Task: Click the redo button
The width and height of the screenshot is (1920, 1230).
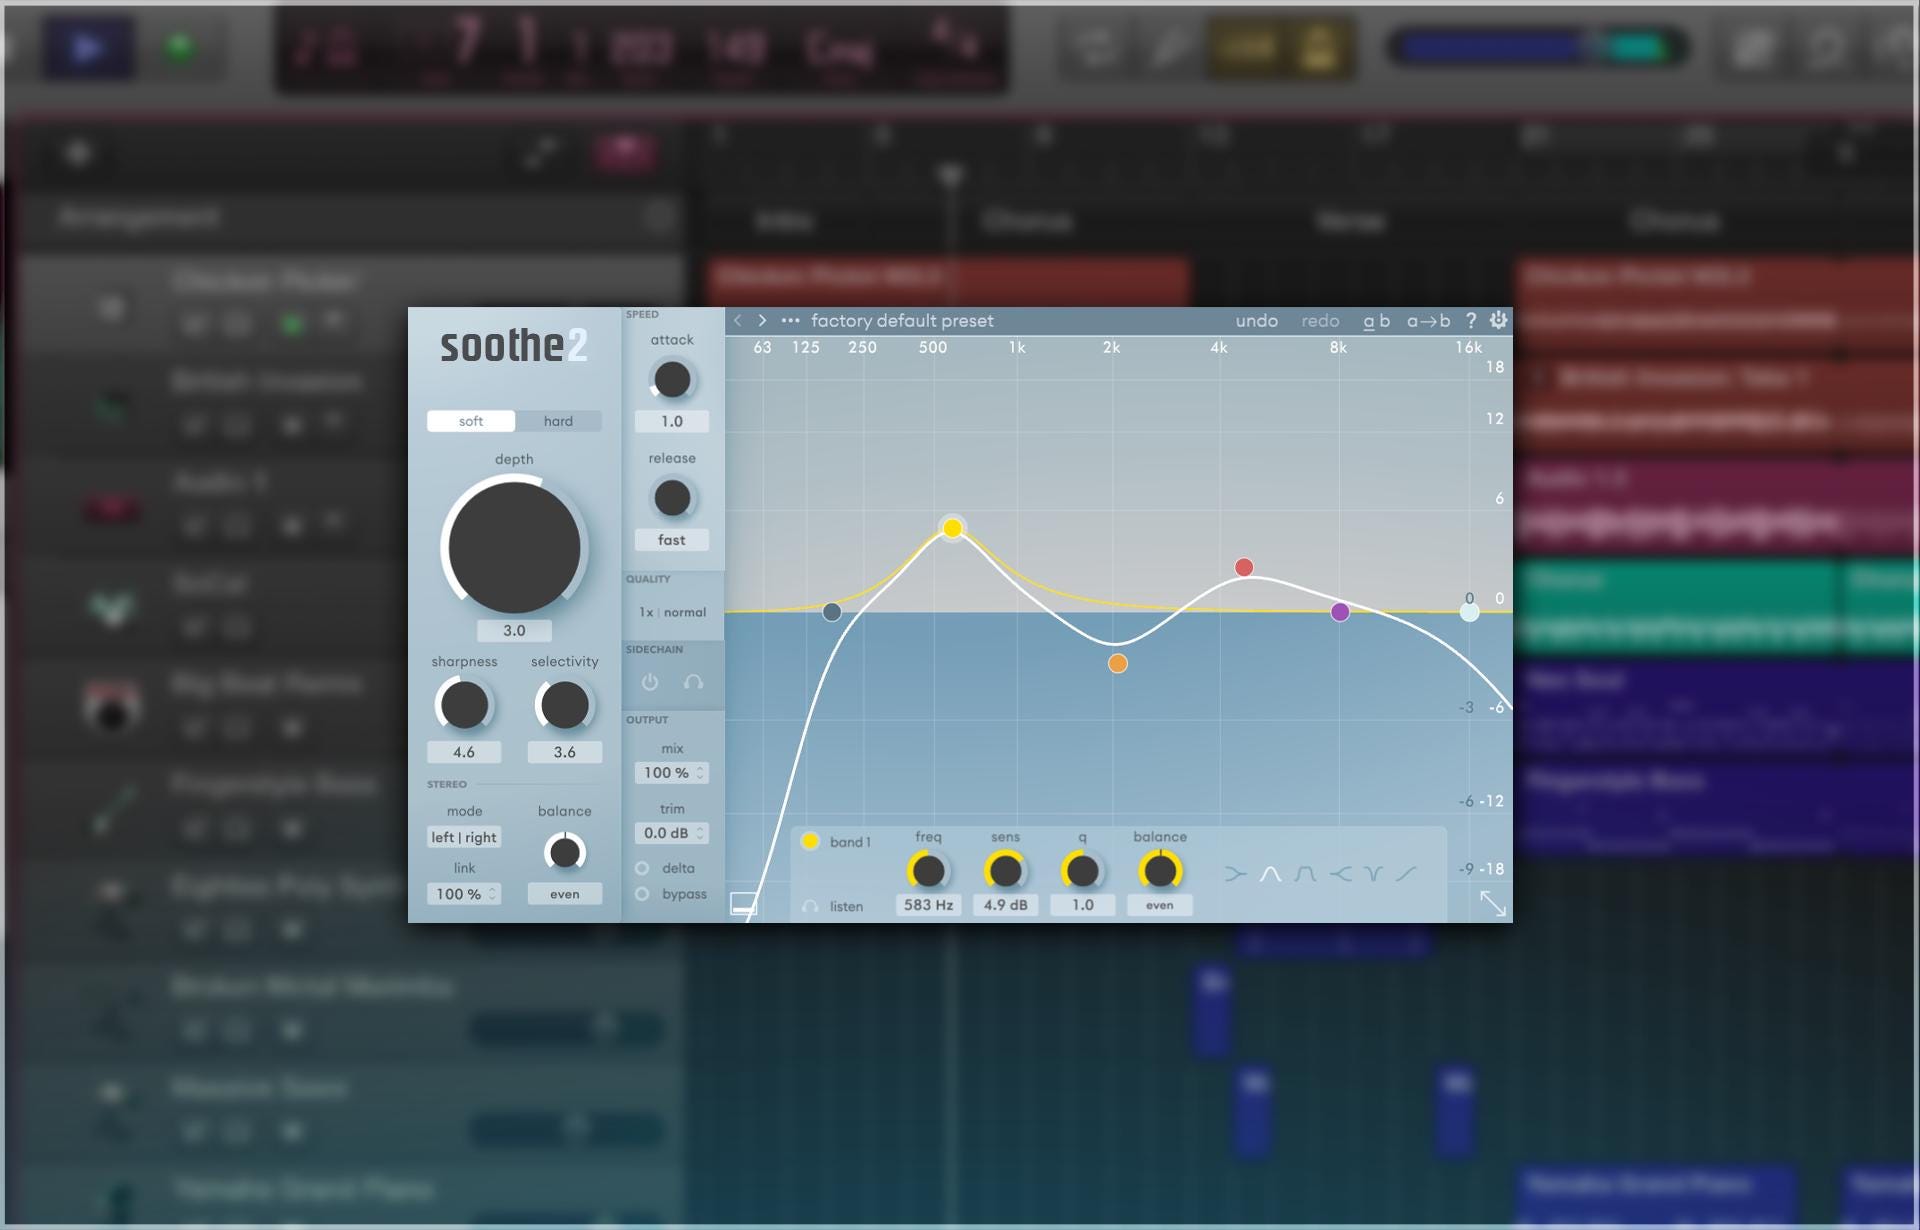Action: tap(1320, 321)
